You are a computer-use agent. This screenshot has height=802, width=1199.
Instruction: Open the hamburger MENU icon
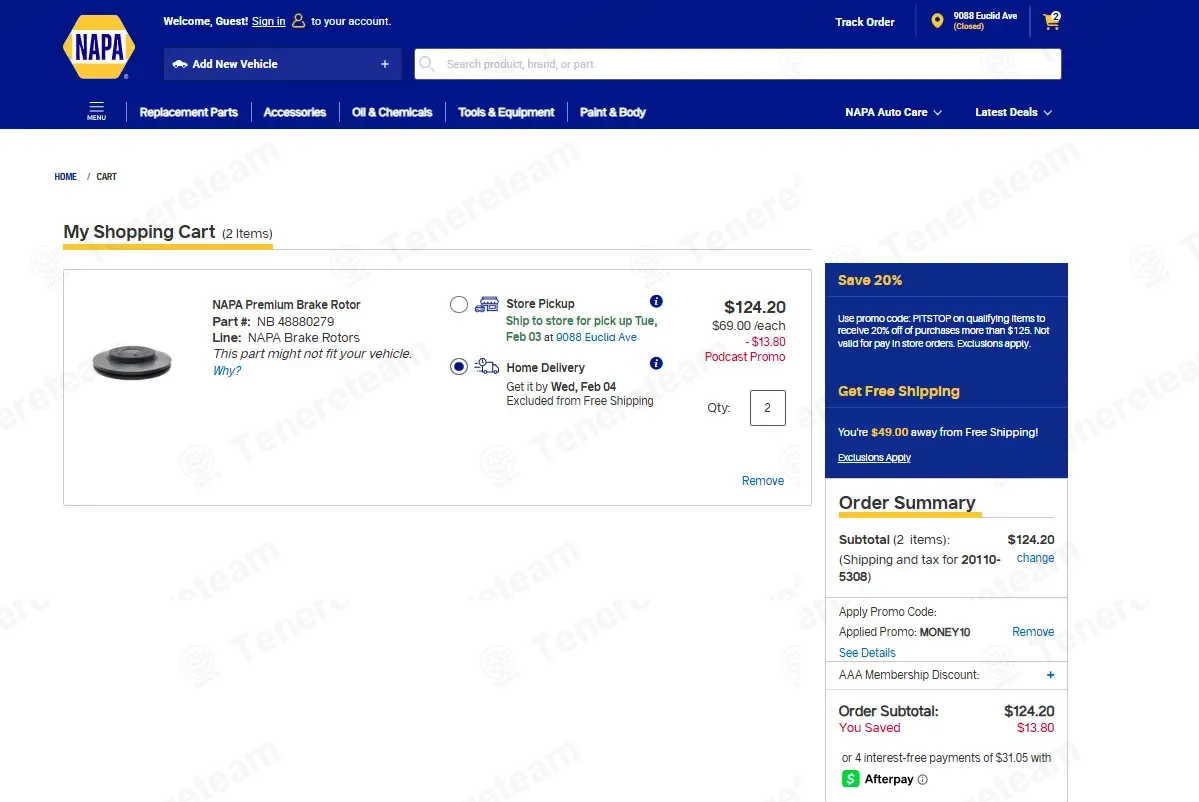(96, 111)
